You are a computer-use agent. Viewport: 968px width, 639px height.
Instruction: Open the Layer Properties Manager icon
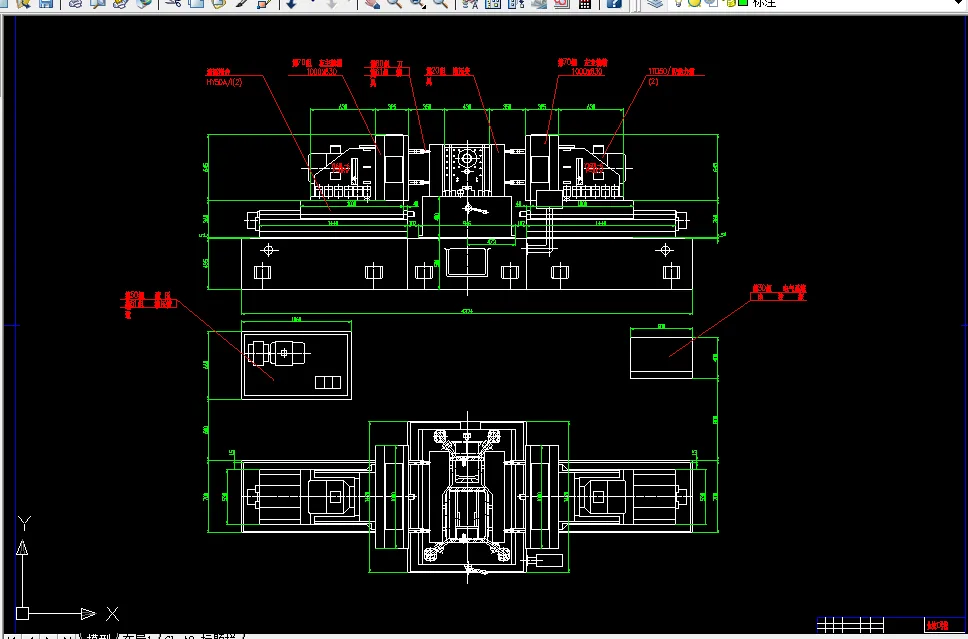[x=655, y=4]
